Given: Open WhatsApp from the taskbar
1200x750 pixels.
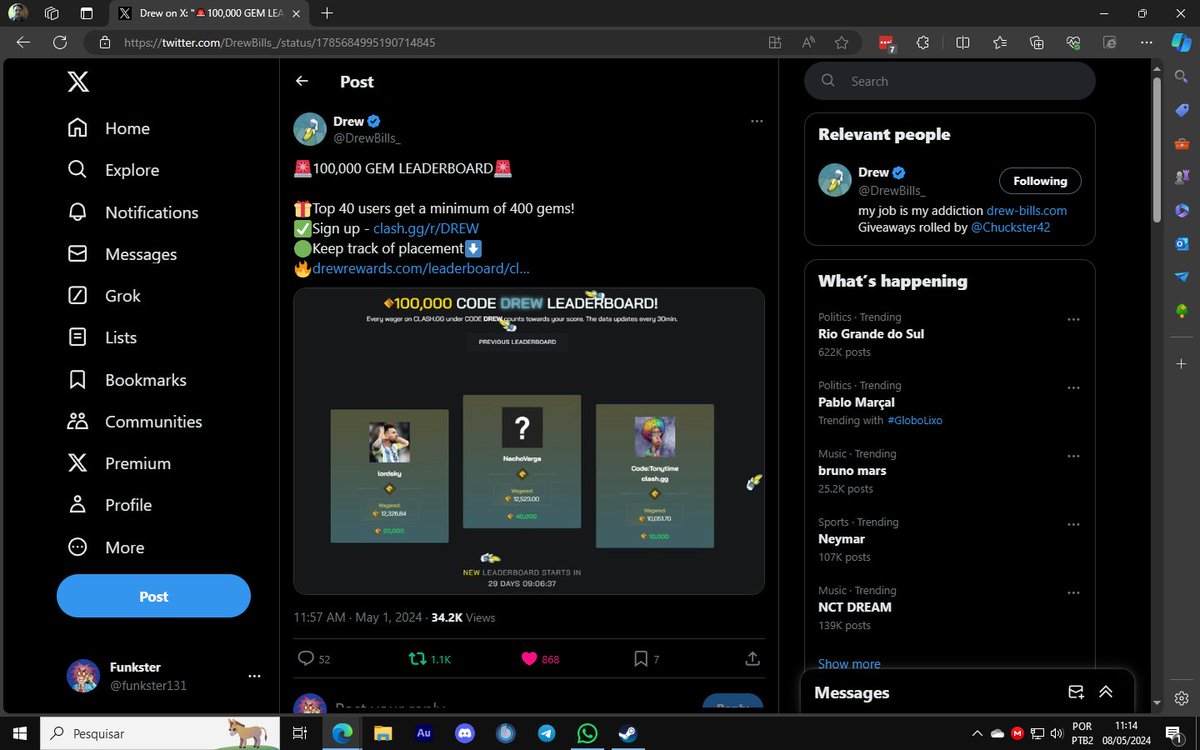Looking at the screenshot, I should click(x=587, y=733).
